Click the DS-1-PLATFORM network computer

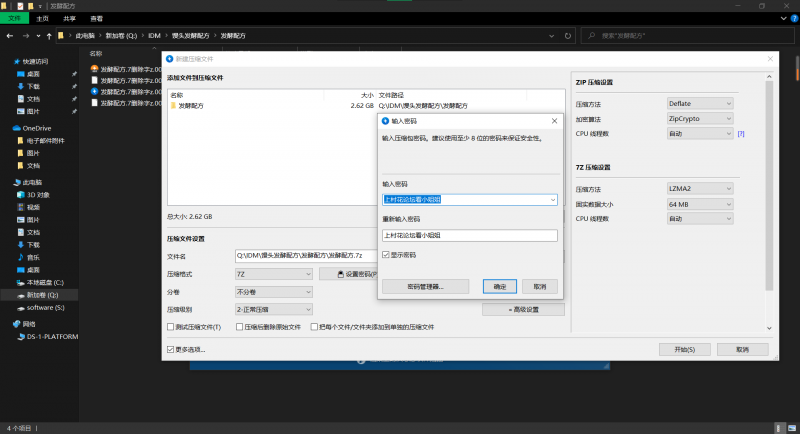(x=51, y=337)
